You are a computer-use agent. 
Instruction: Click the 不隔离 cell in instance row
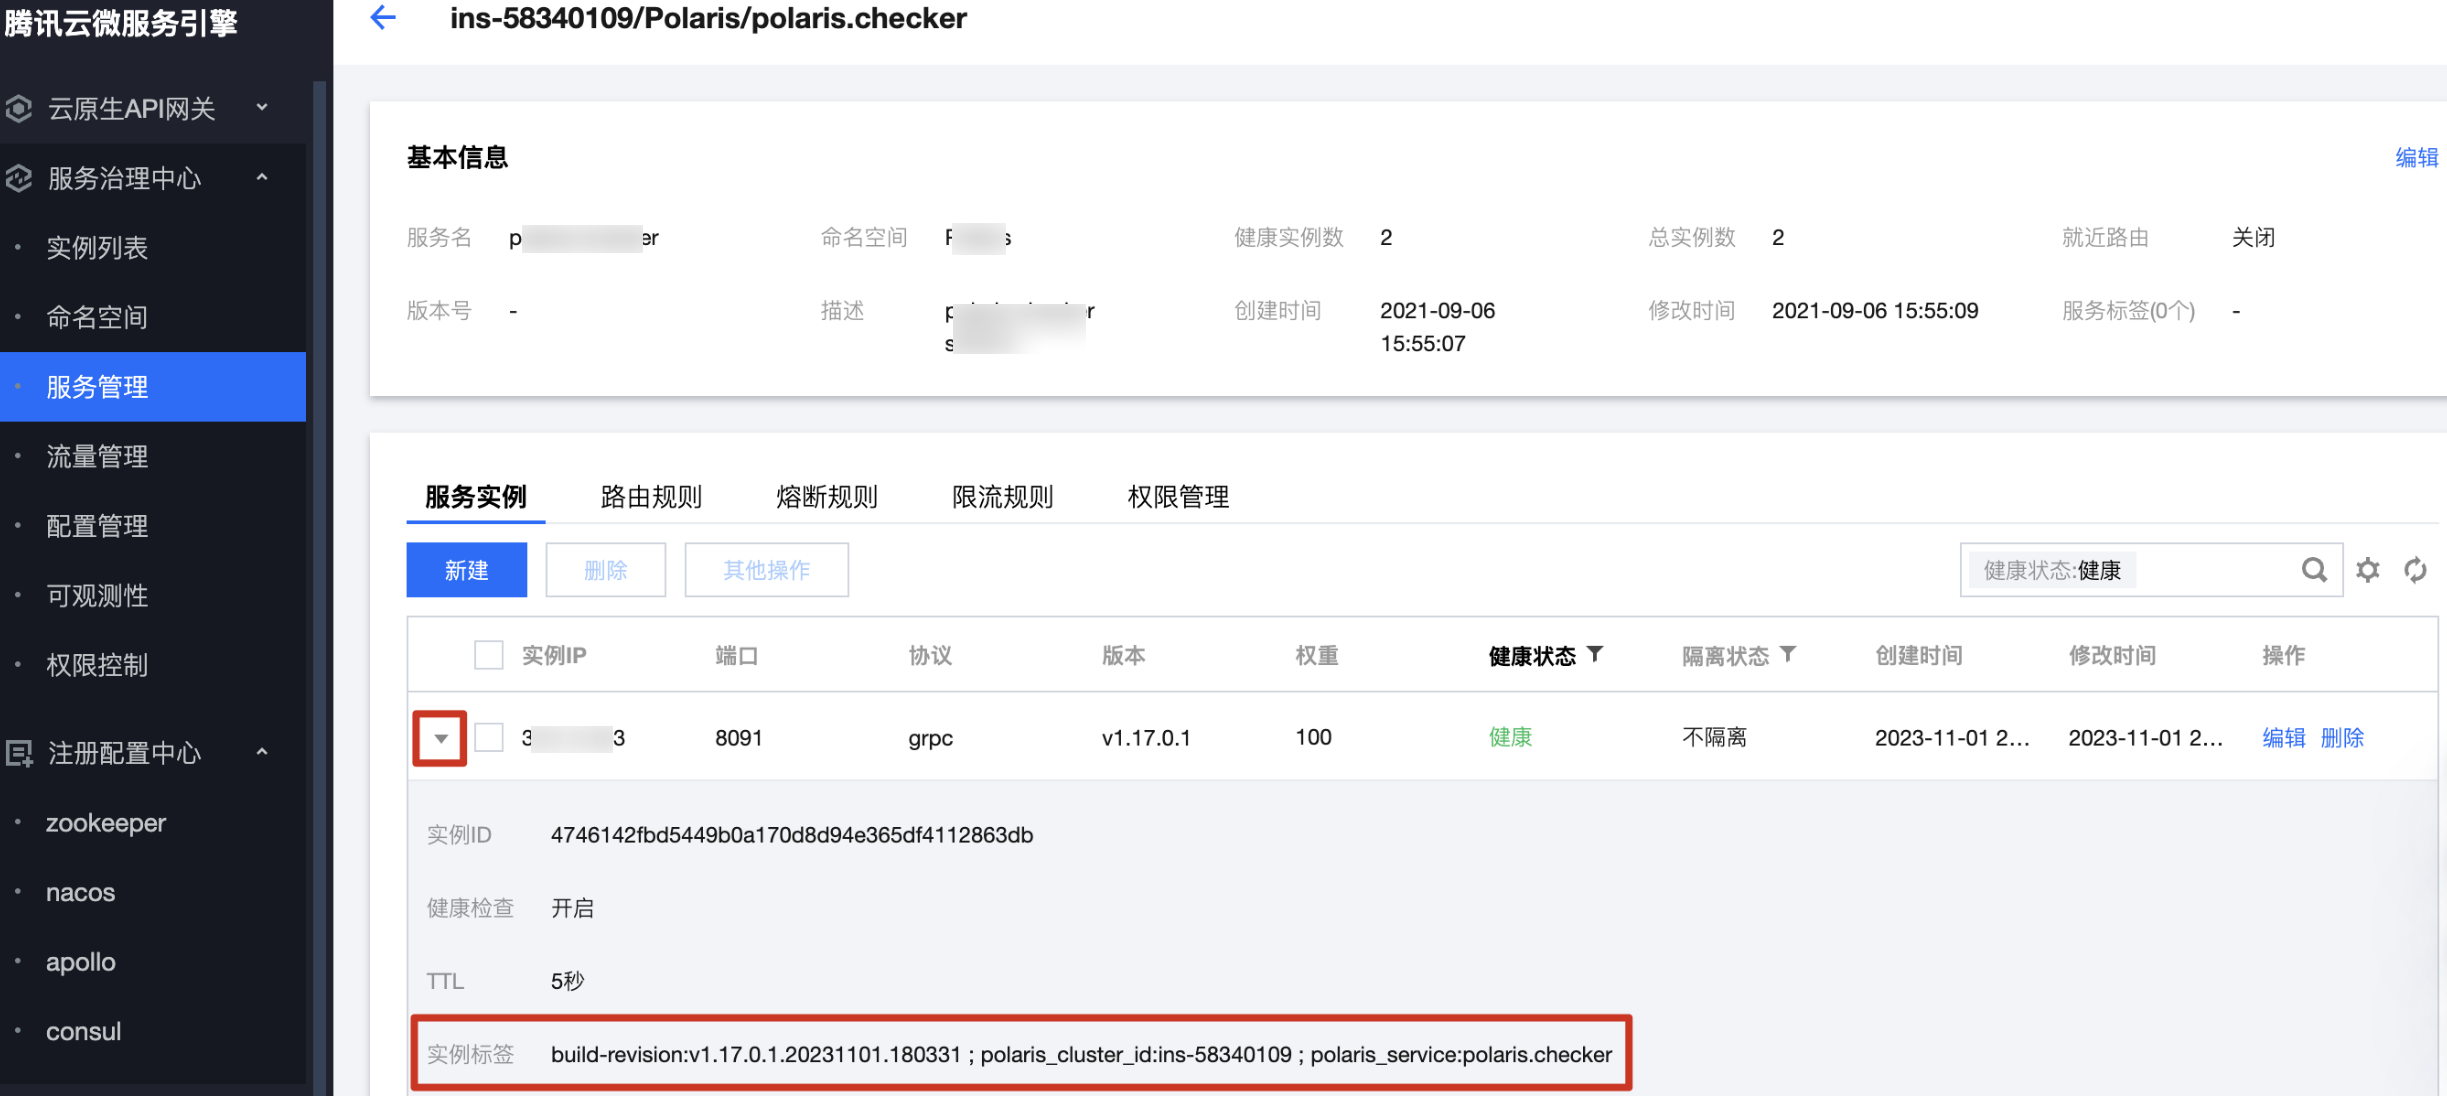[x=1714, y=737]
